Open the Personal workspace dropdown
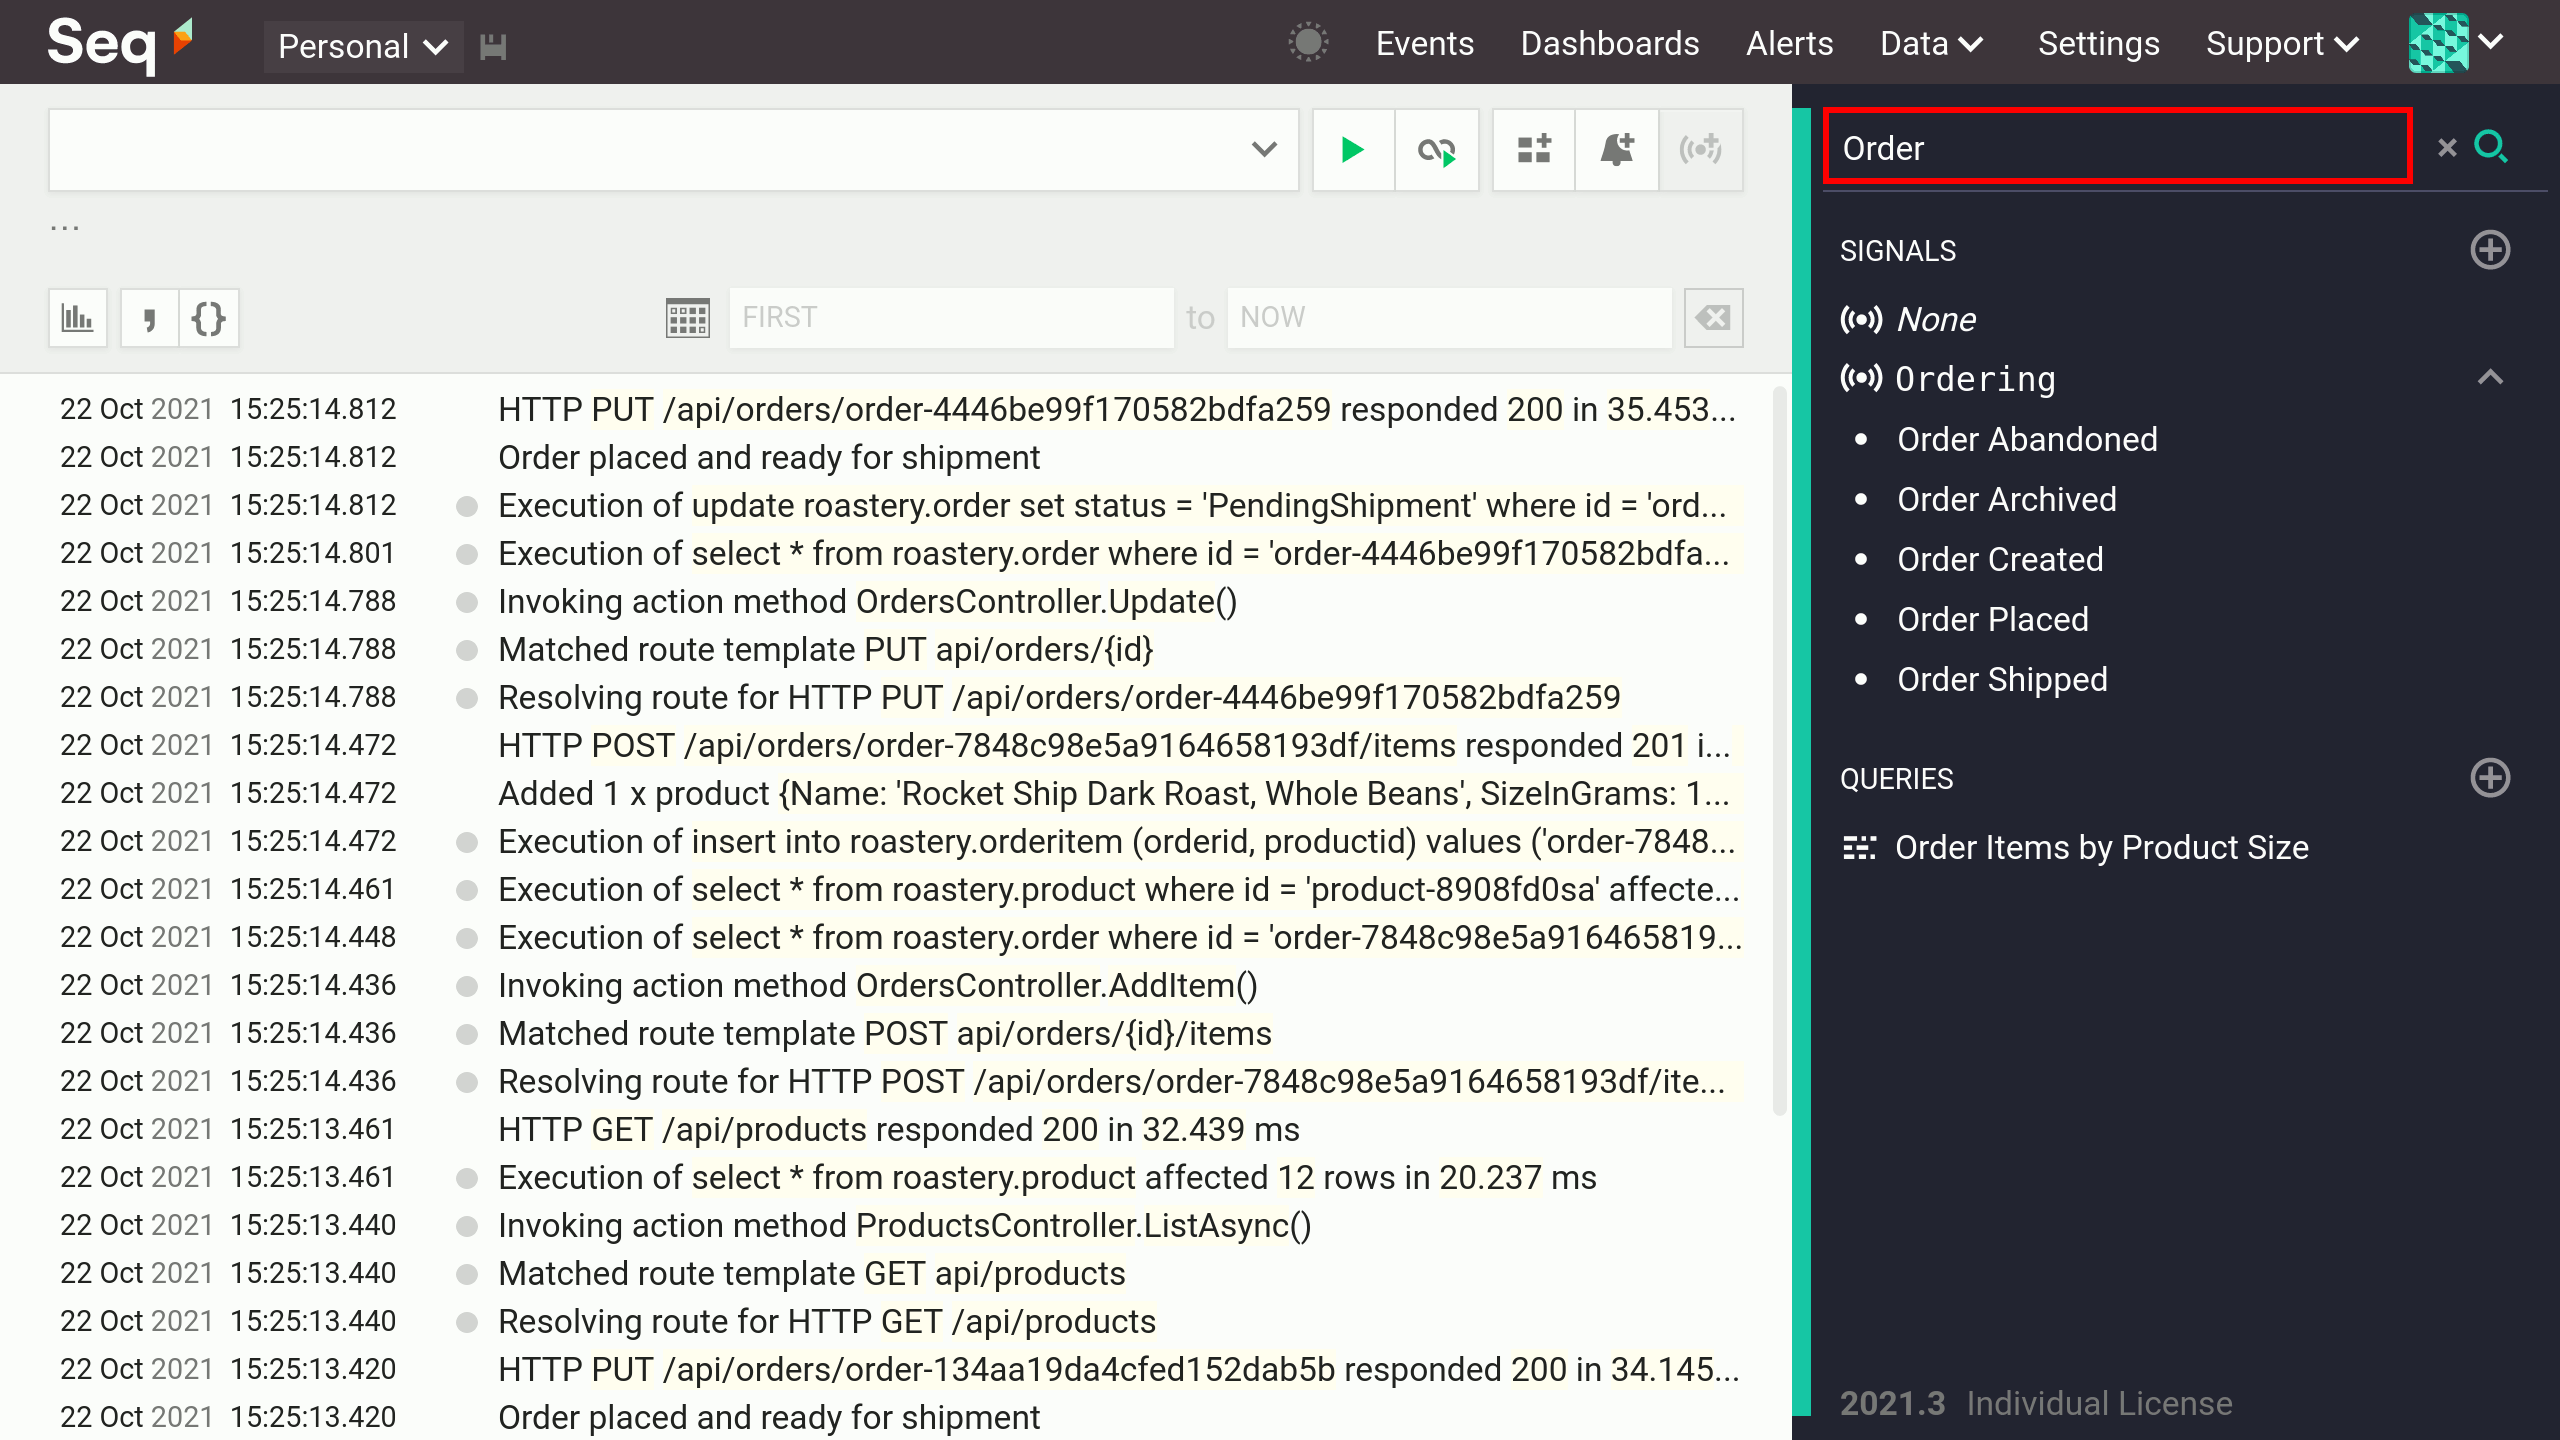The image size is (2560, 1440). point(363,46)
